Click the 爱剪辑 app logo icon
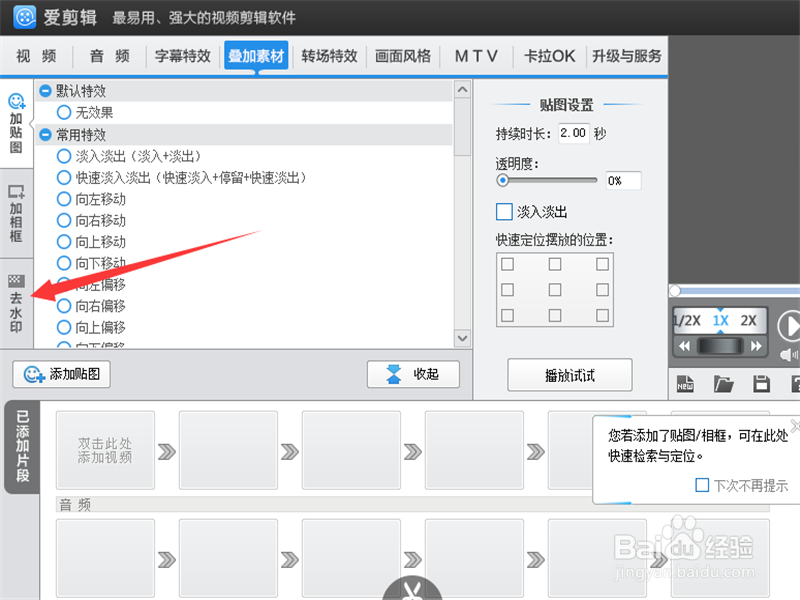Viewport: 800px width, 600px height. click(x=24, y=17)
